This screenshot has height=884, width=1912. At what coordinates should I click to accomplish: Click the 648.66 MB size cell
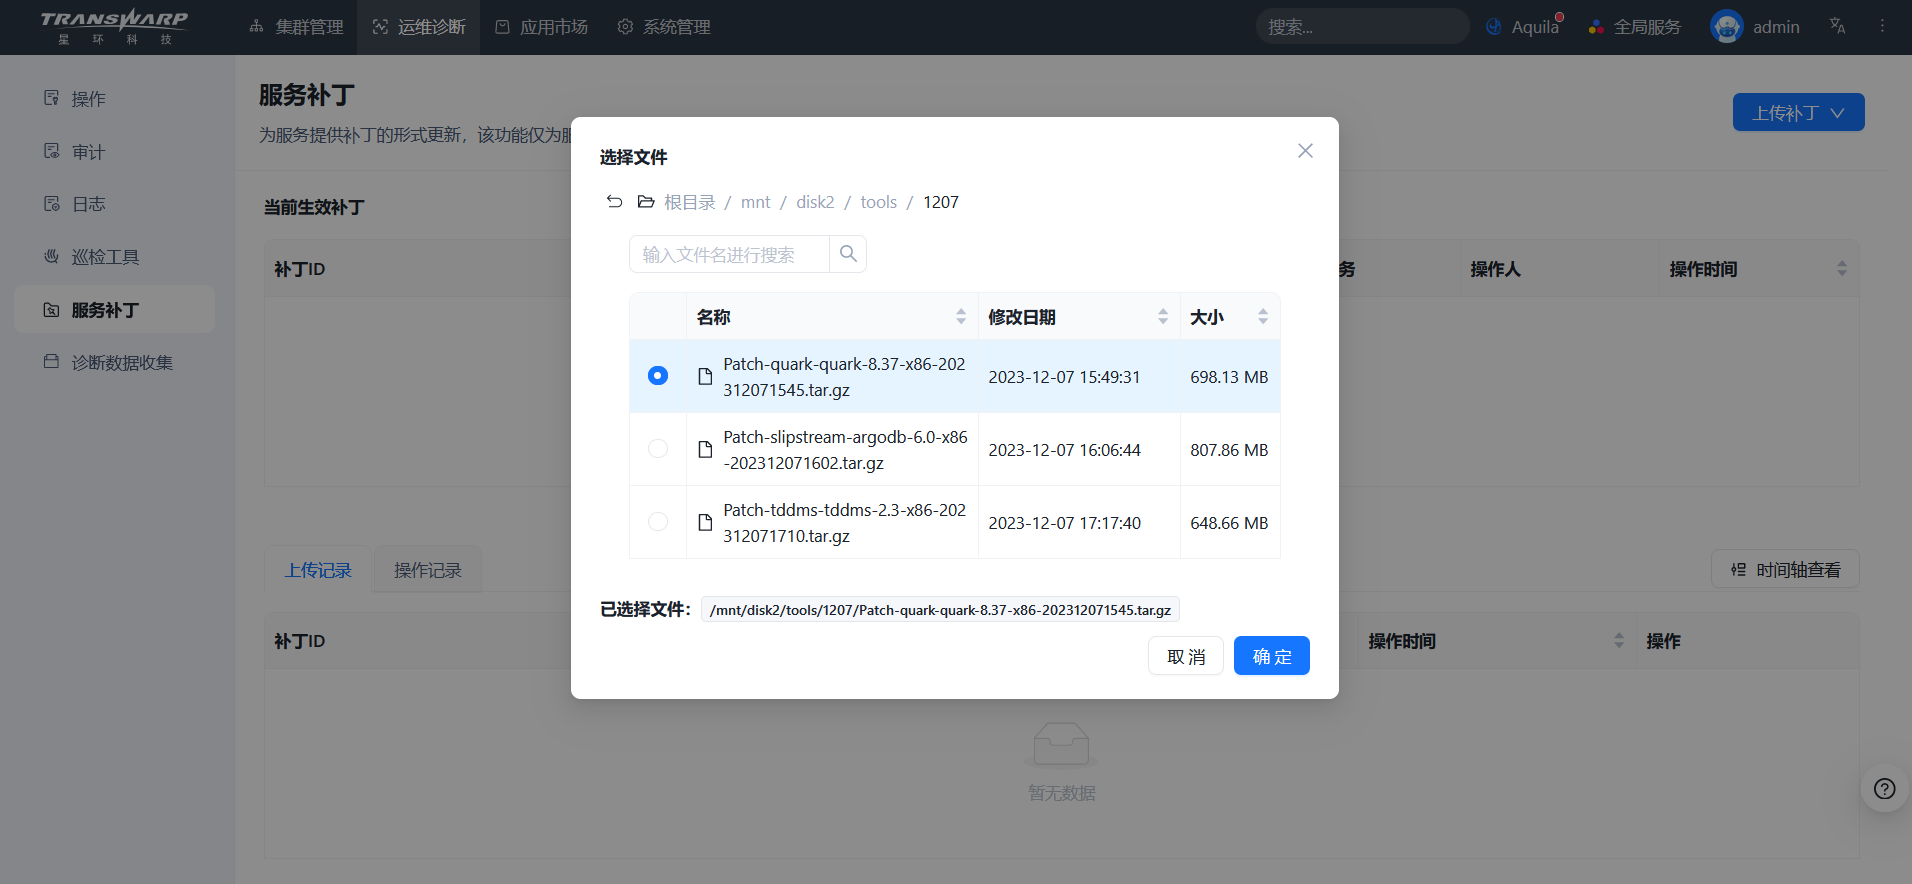1229,523
